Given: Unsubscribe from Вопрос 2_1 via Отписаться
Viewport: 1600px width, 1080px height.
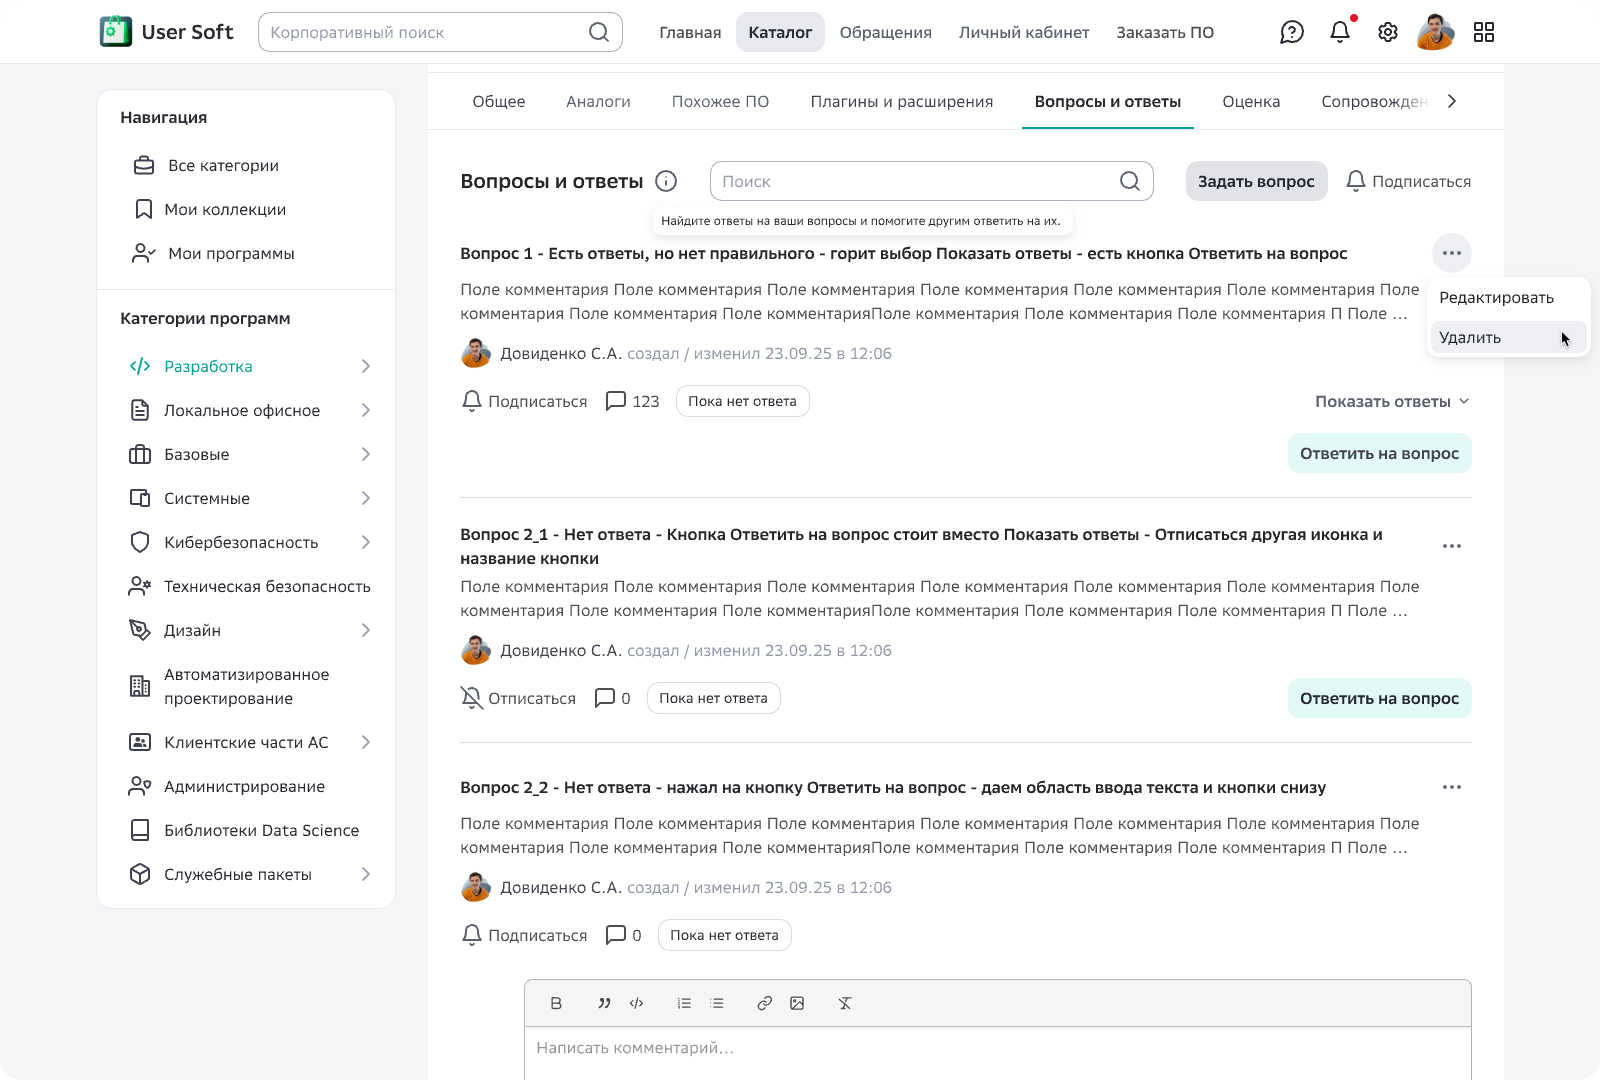Looking at the screenshot, I should [x=517, y=698].
